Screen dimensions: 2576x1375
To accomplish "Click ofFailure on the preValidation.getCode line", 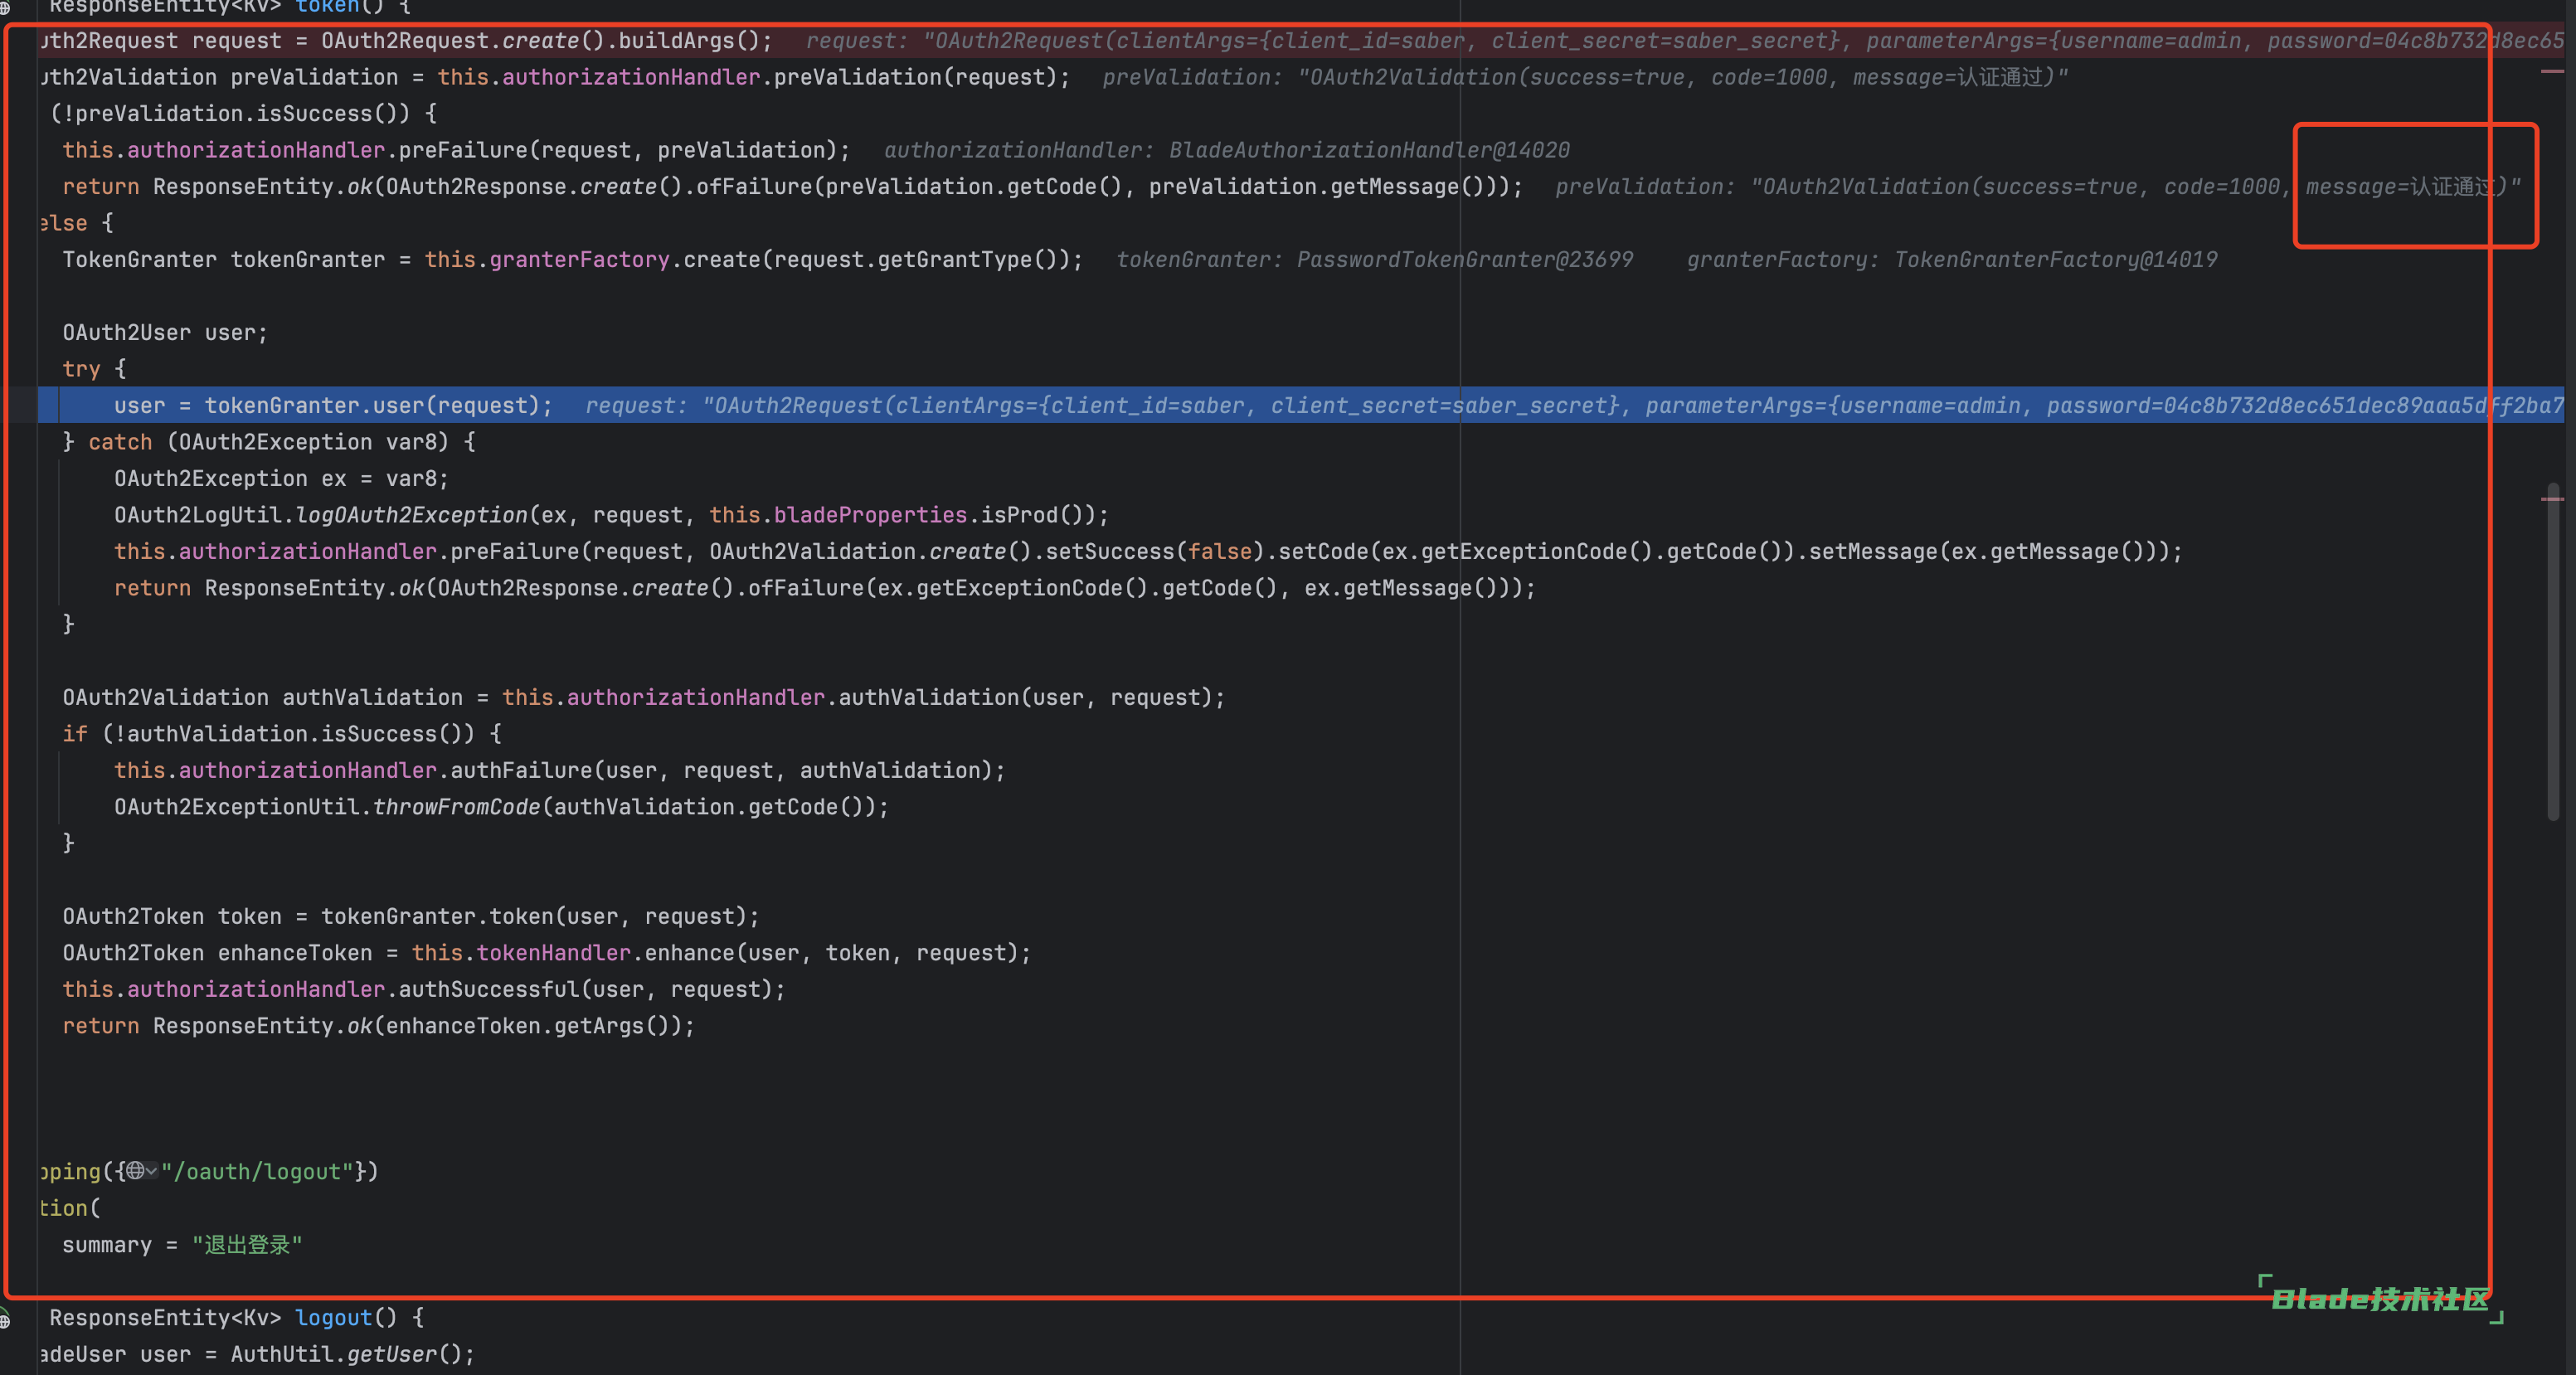I will coord(754,187).
